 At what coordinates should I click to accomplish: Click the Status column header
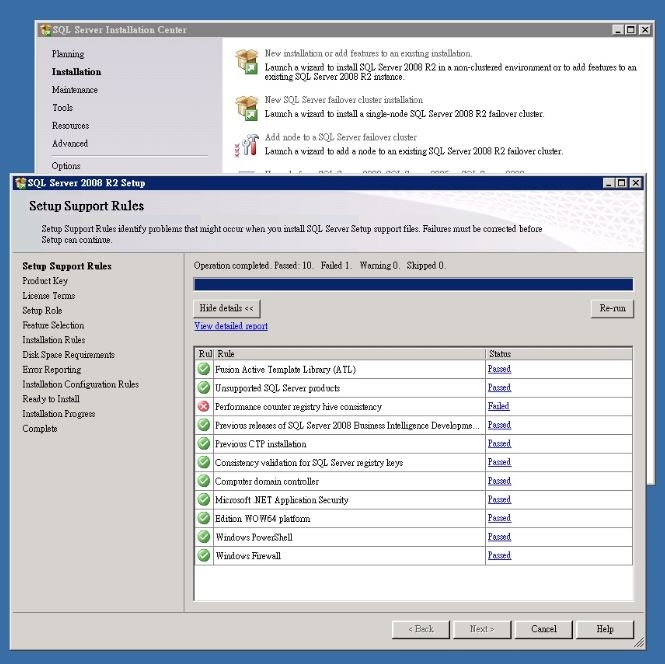click(559, 354)
